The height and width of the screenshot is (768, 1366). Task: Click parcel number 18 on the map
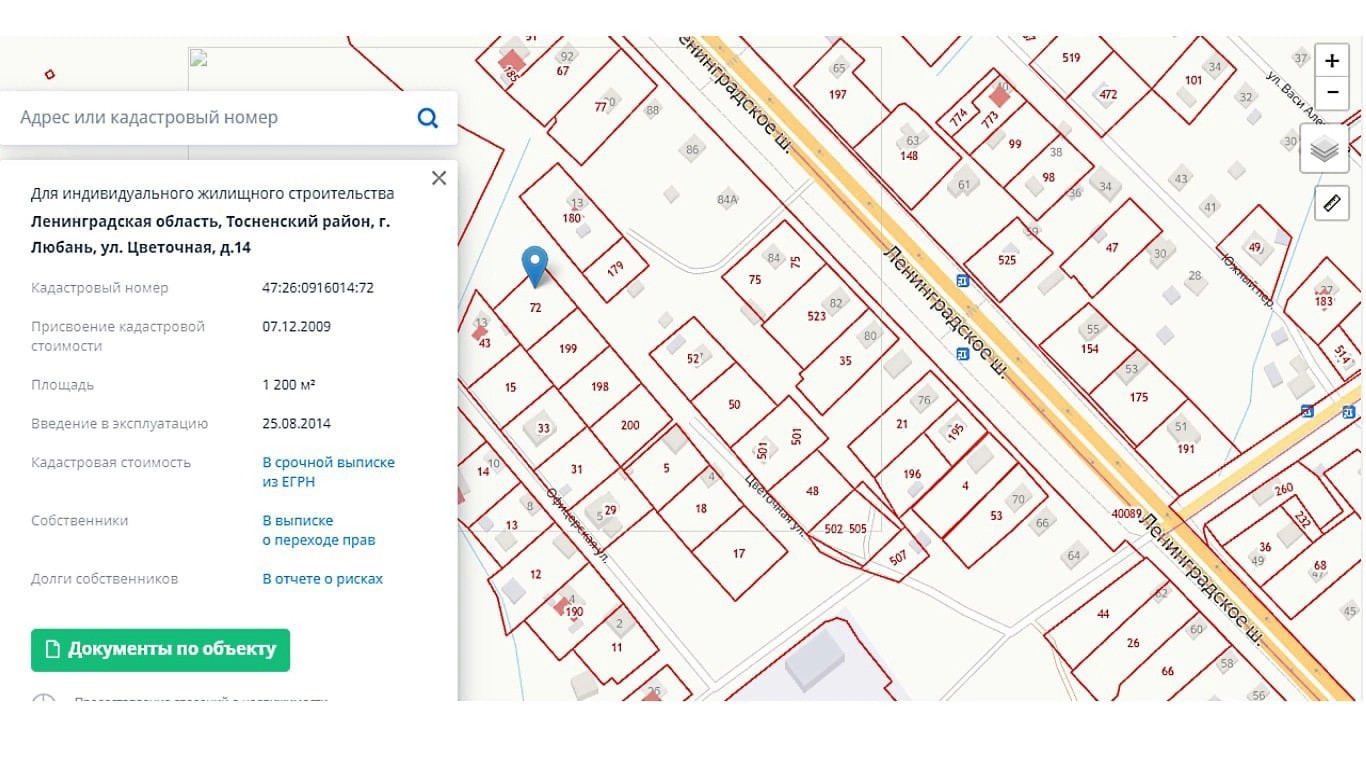701,509
